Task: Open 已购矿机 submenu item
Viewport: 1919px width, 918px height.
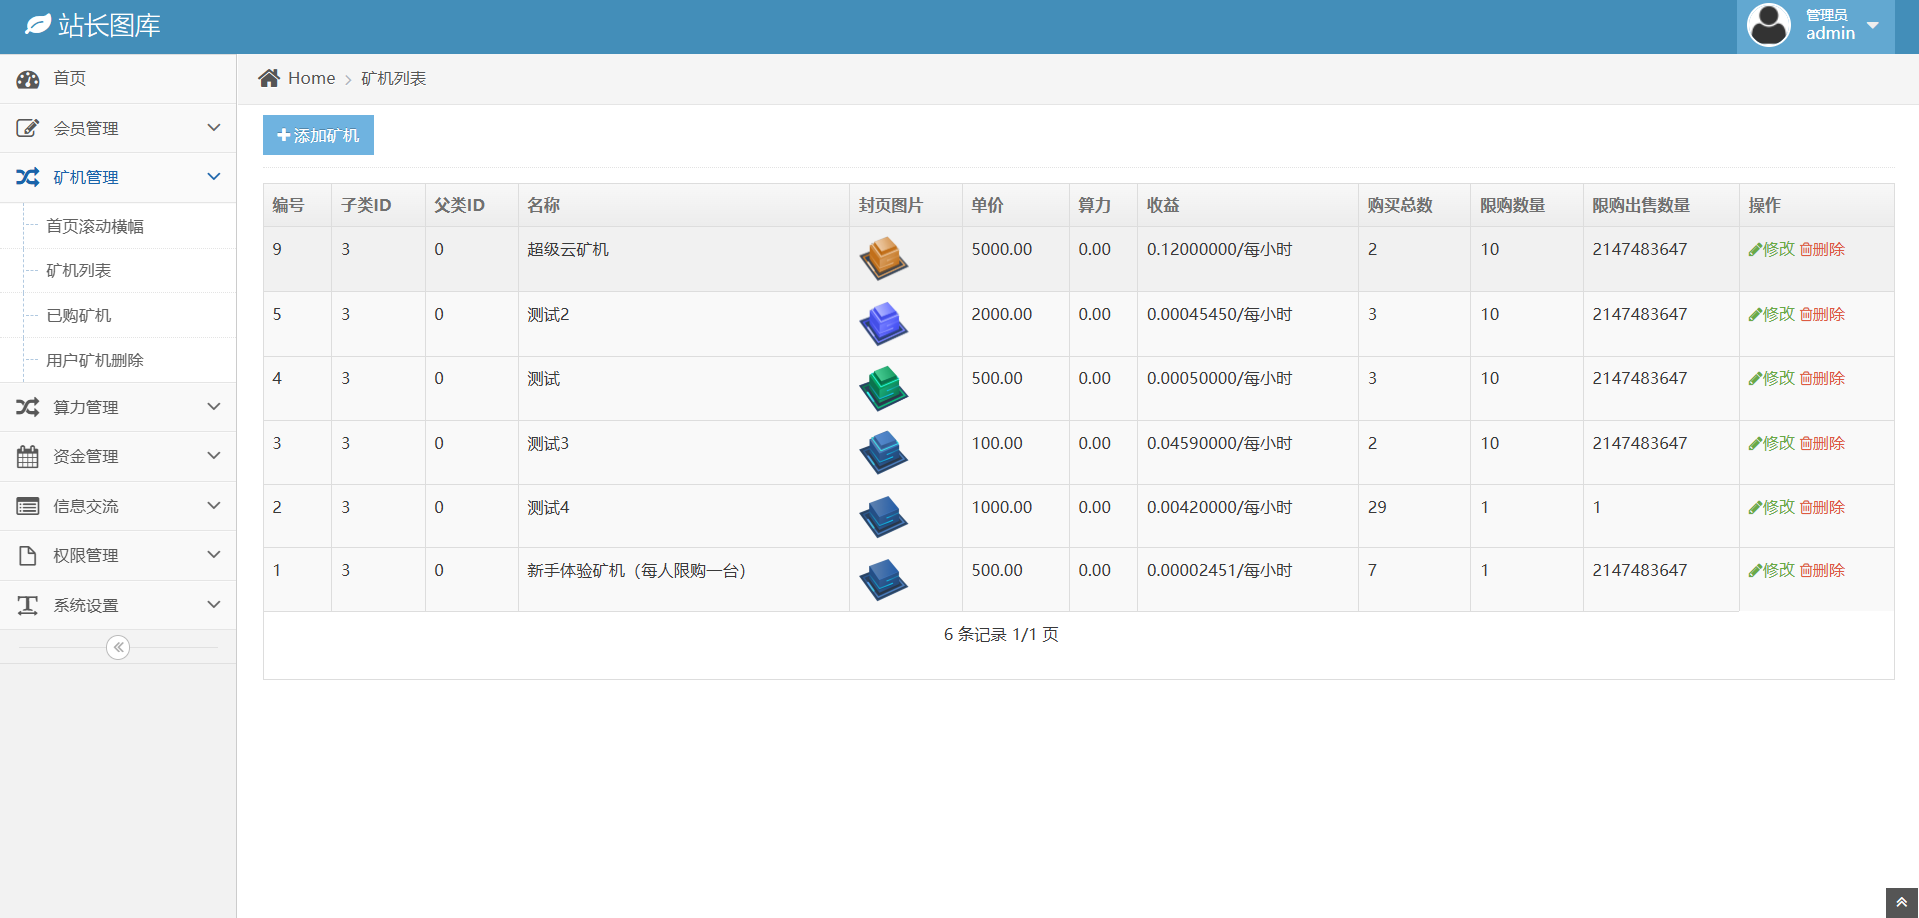Action: (x=79, y=316)
